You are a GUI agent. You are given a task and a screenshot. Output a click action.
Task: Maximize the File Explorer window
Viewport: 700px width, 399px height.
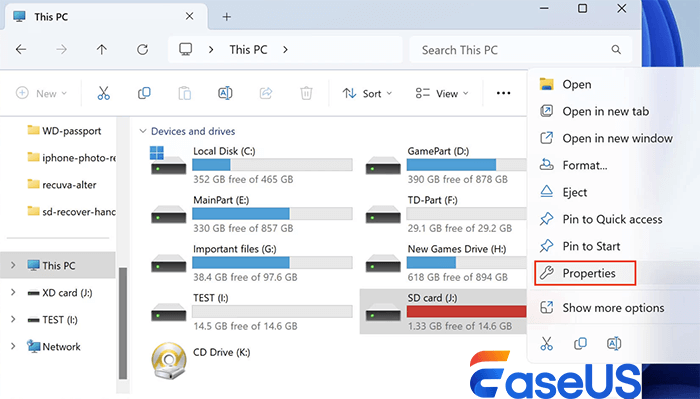pyautogui.click(x=582, y=8)
